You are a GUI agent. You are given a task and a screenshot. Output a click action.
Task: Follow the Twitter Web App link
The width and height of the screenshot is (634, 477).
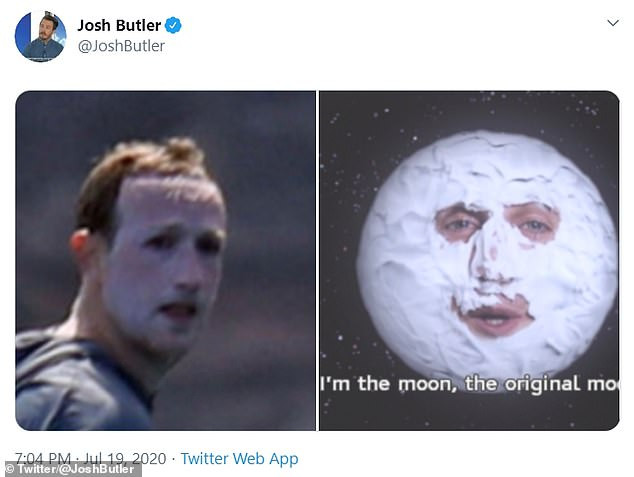point(239,459)
